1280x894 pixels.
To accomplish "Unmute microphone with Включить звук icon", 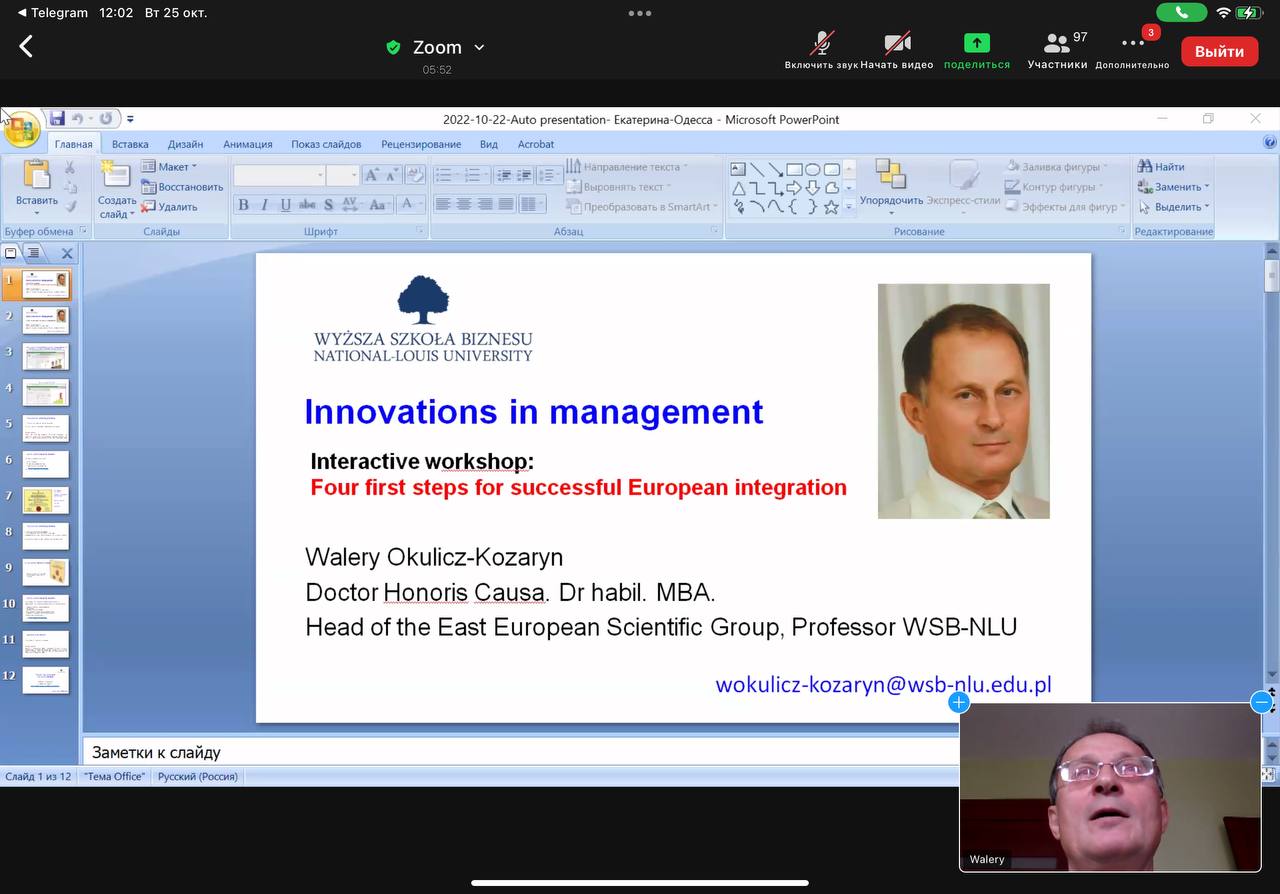I will coord(821,46).
